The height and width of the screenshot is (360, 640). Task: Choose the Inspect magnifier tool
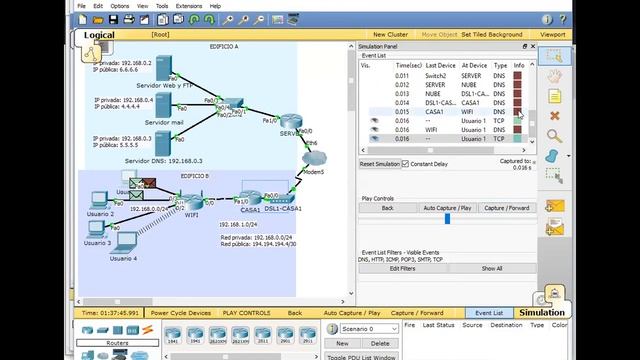coord(554,136)
